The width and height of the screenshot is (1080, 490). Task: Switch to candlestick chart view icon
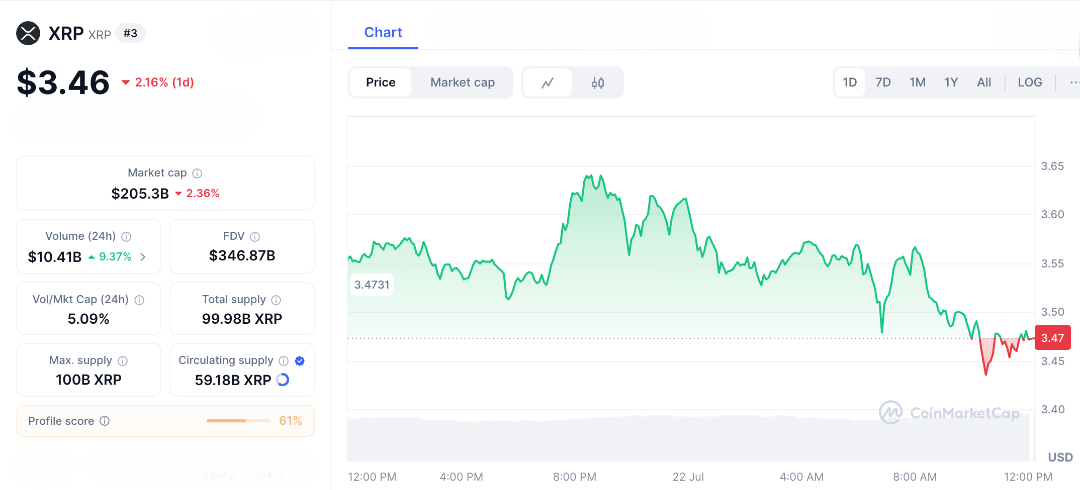(598, 83)
